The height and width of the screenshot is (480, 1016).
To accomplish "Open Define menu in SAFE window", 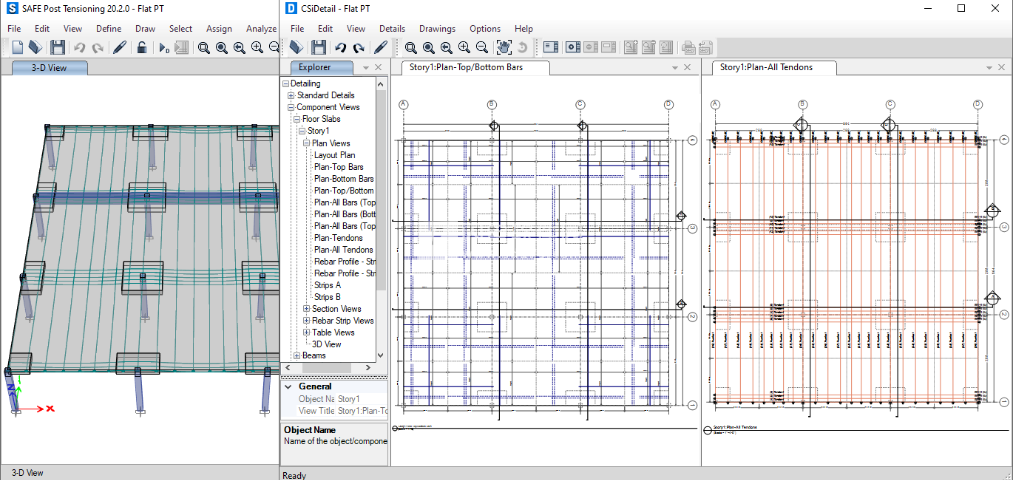I will pos(109,29).
